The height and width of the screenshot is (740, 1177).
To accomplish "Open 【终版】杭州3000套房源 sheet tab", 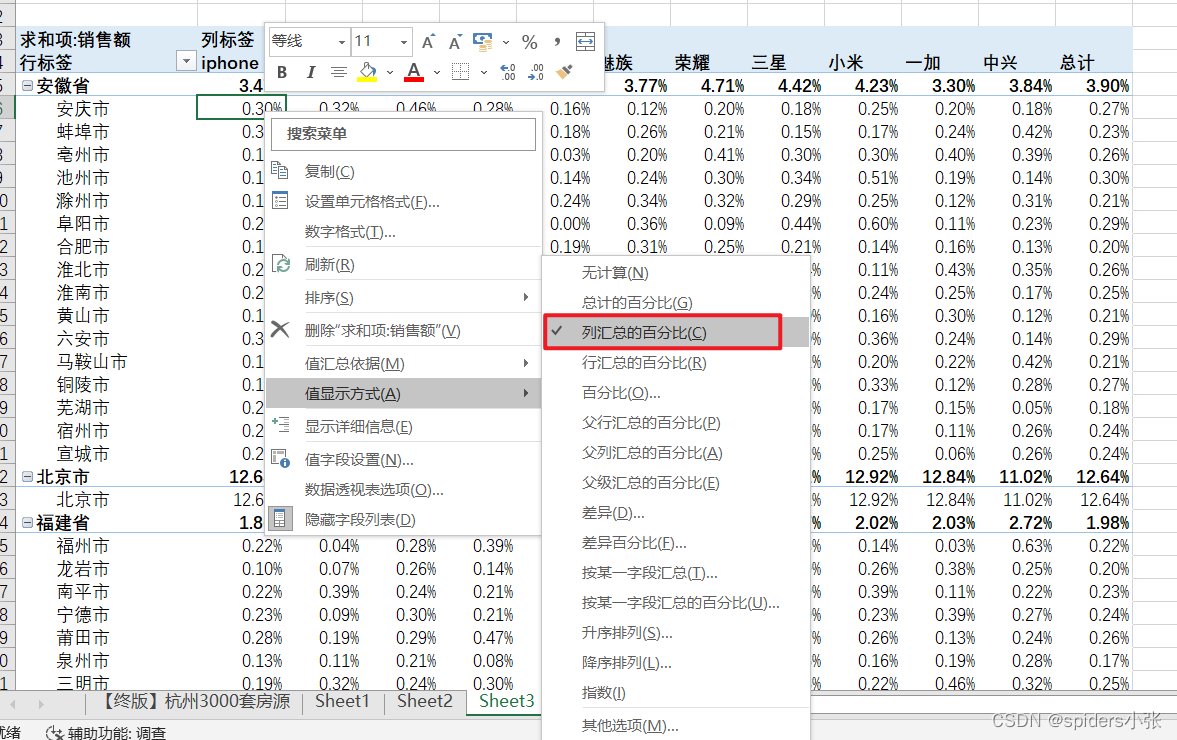I will click(x=194, y=701).
